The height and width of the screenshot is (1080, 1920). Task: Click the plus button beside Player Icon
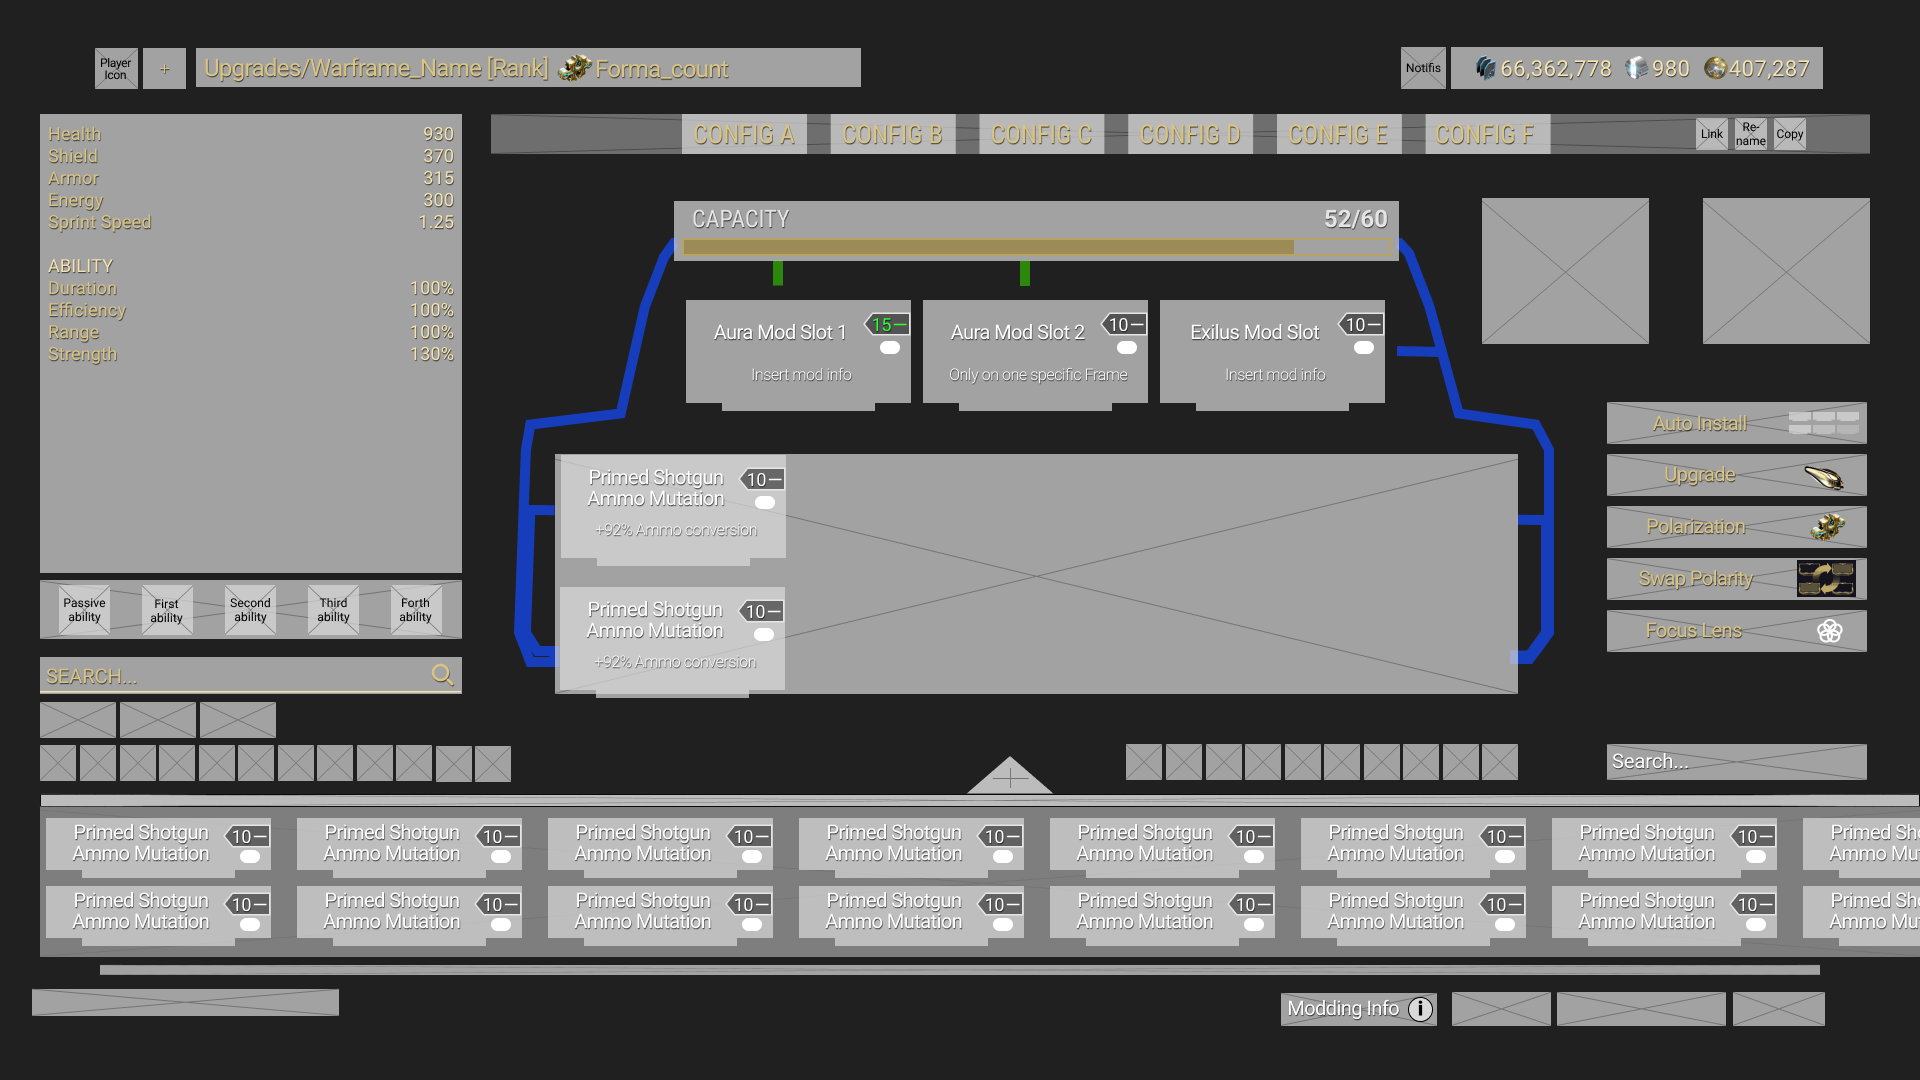click(164, 68)
